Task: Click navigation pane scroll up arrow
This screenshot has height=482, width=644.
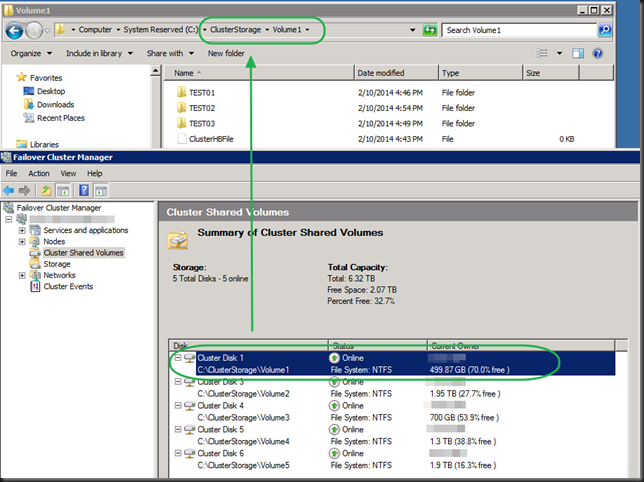Action: pos(155,71)
